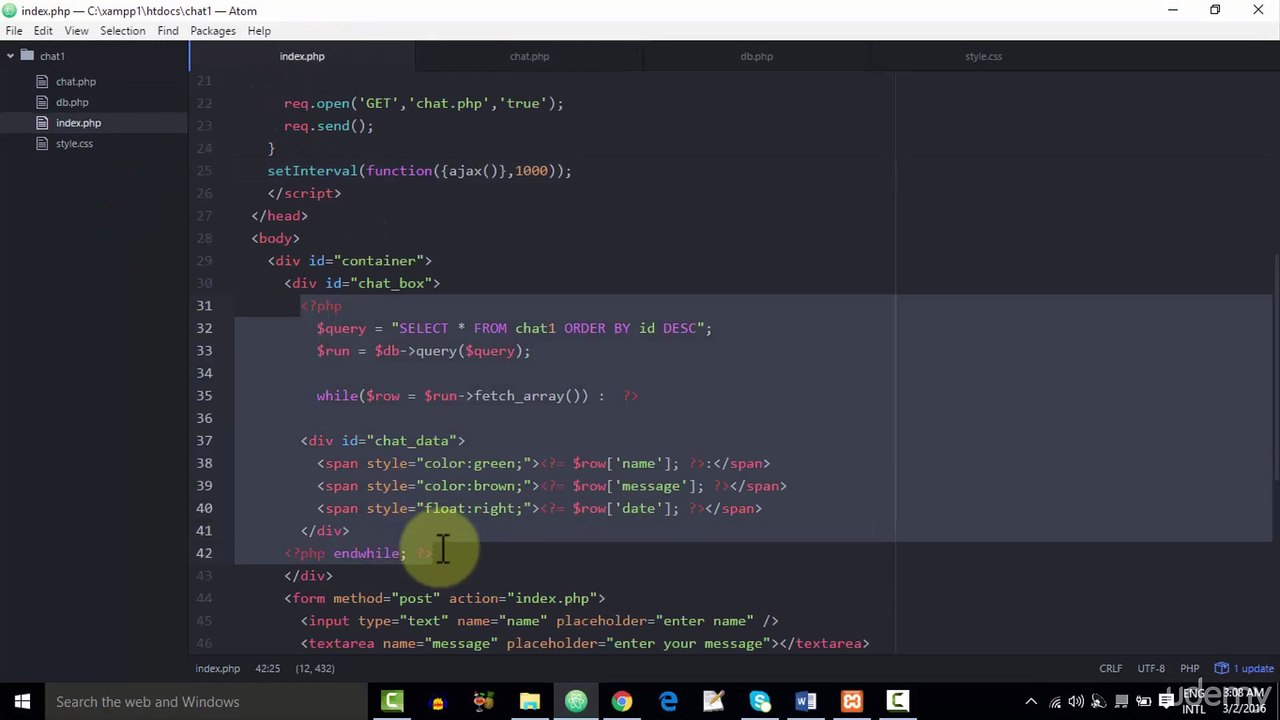Open the View menu
This screenshot has height=720, width=1280.
tap(76, 31)
